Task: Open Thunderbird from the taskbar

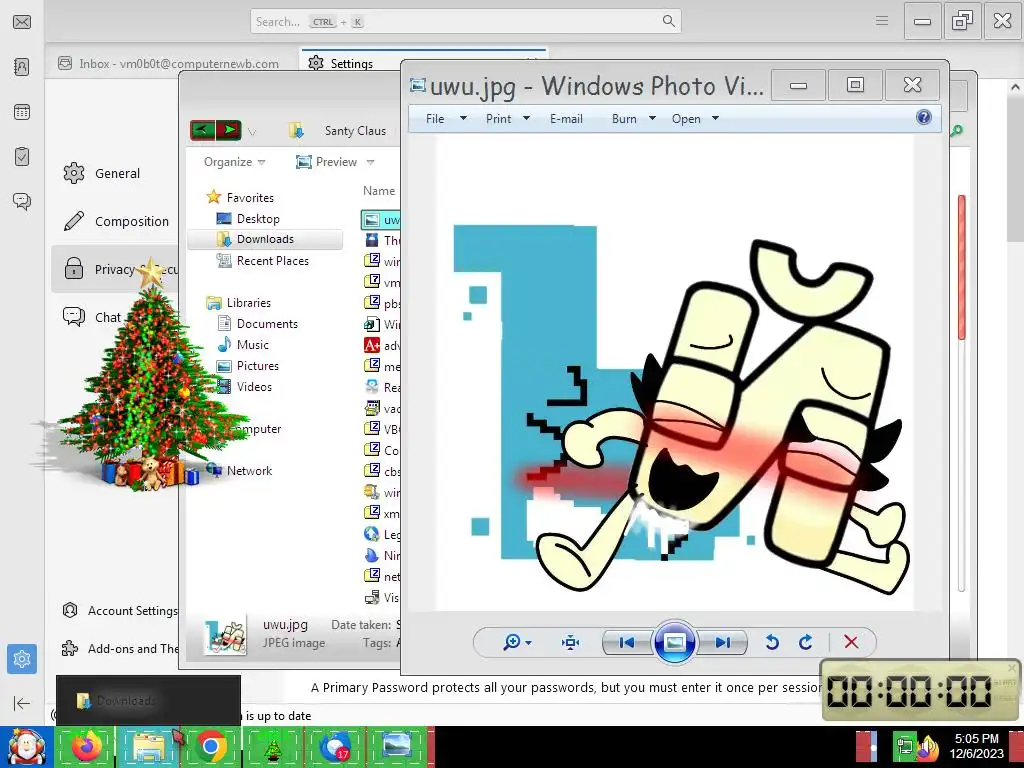Action: 335,747
